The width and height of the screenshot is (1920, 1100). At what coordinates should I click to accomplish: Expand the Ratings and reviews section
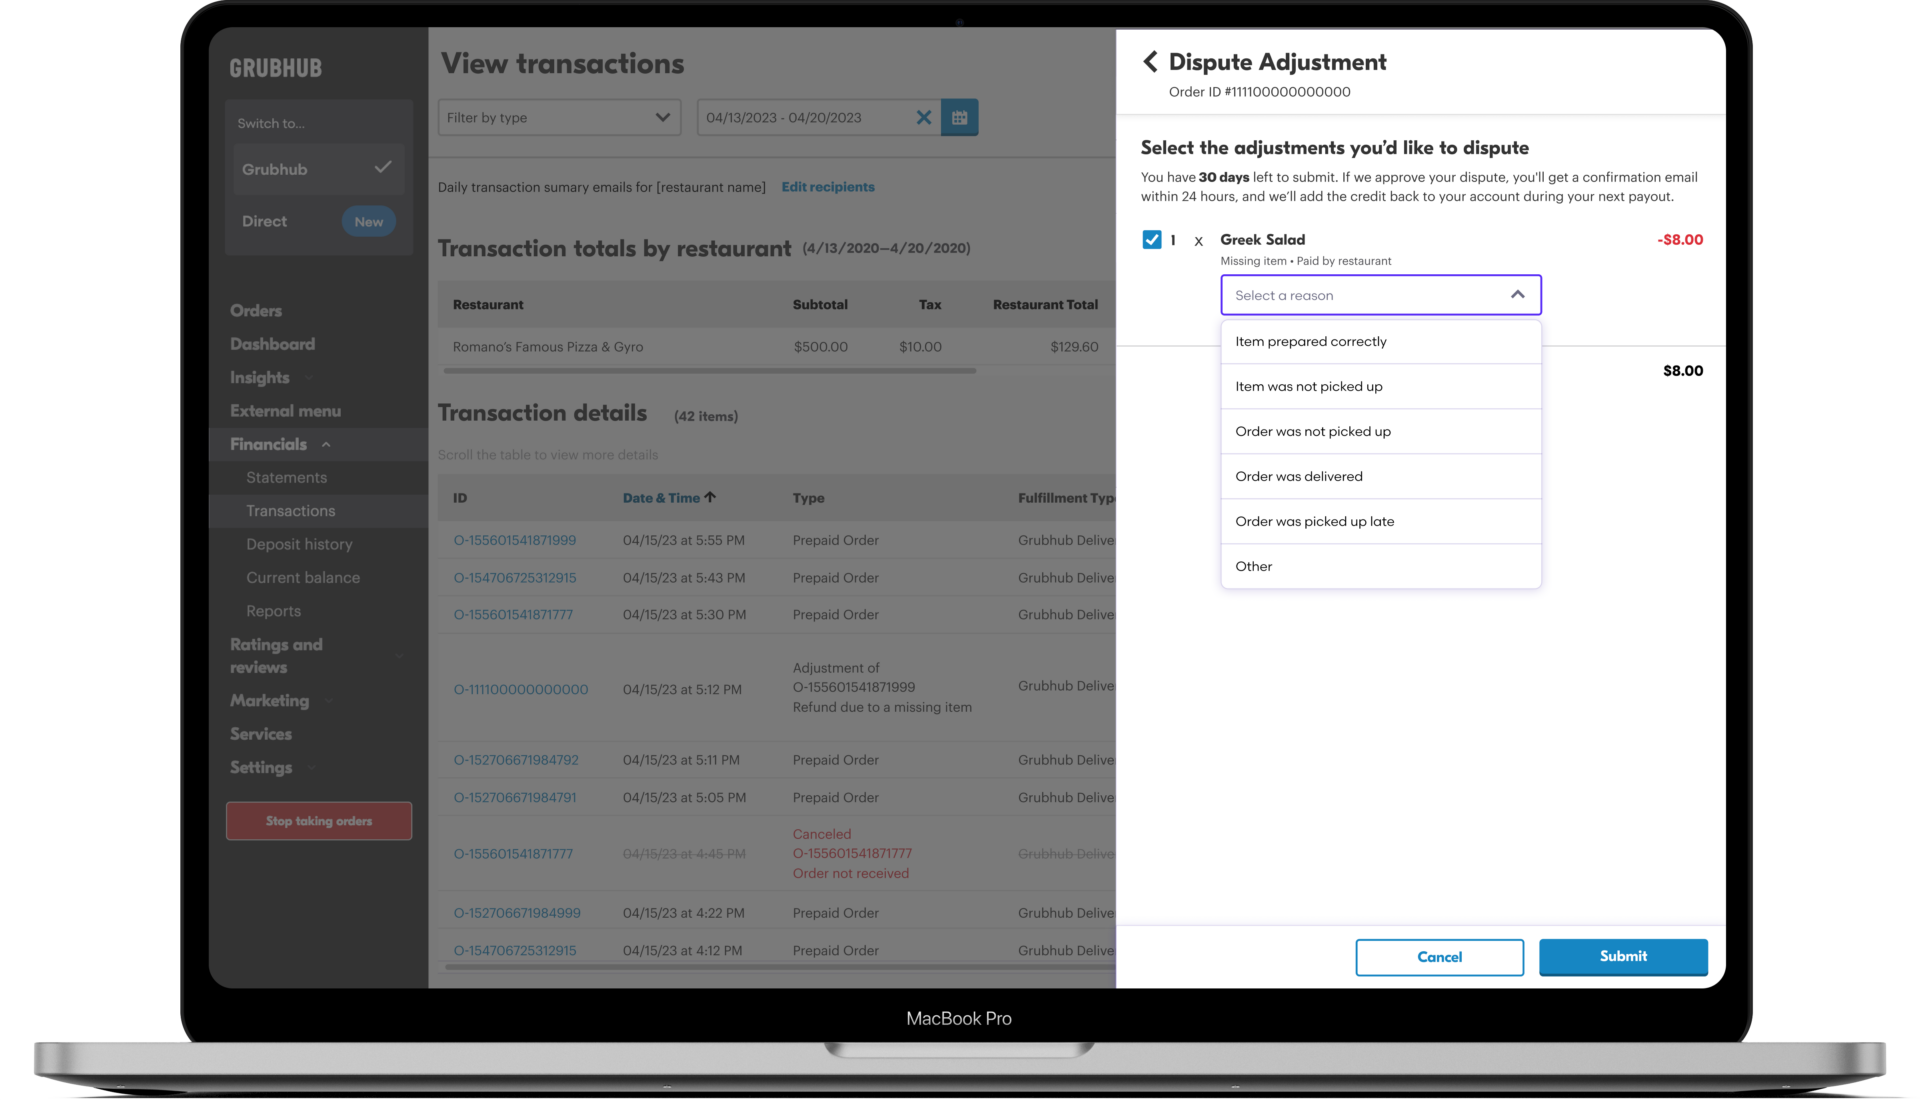point(399,656)
